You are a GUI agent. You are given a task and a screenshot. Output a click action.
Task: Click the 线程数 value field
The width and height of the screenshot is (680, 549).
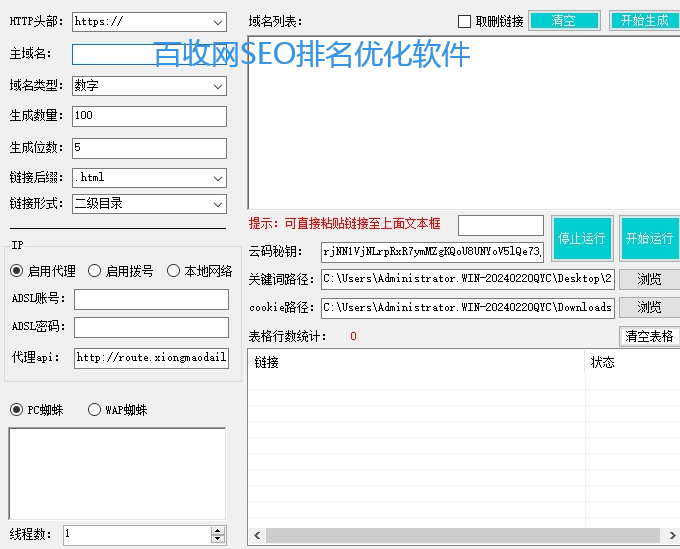137,535
